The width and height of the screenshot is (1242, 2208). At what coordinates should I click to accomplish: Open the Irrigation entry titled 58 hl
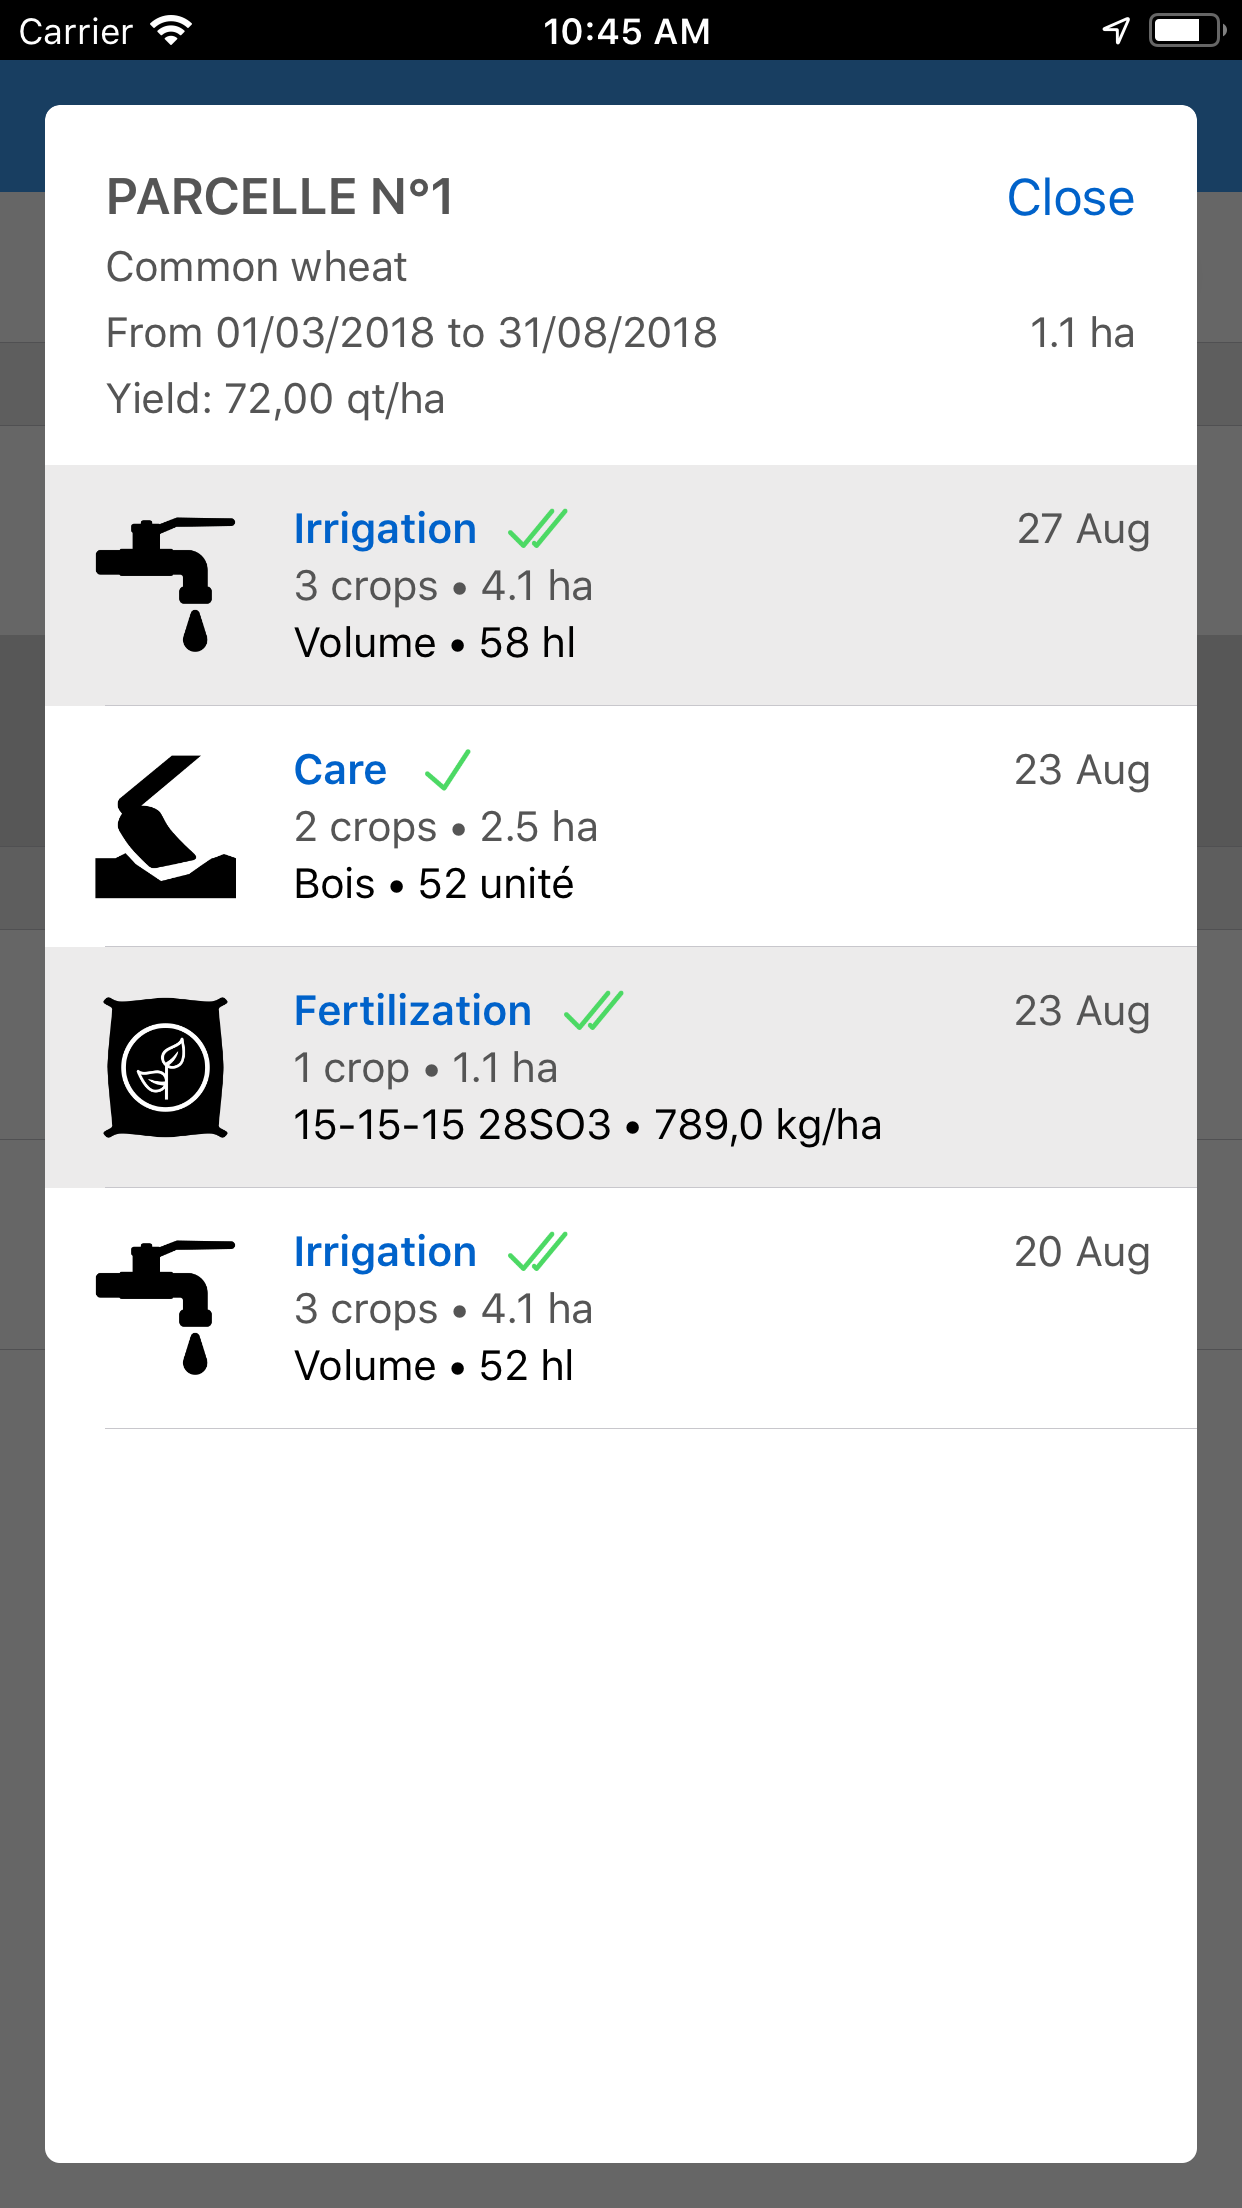(385, 529)
